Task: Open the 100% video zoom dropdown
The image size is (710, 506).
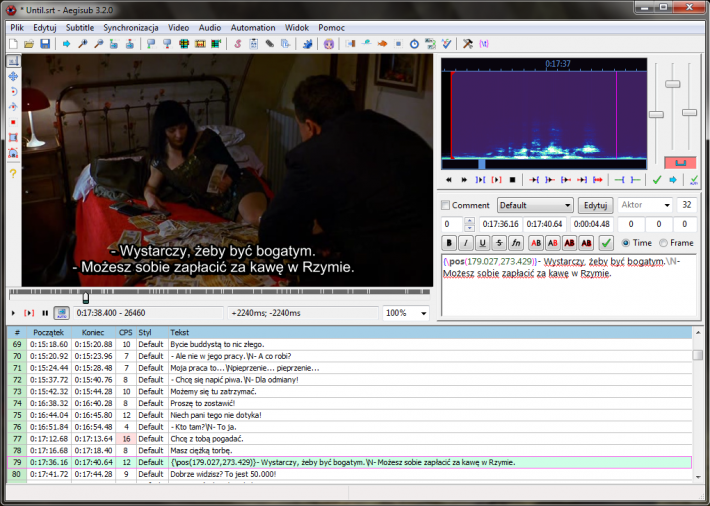Action: click(x=406, y=313)
